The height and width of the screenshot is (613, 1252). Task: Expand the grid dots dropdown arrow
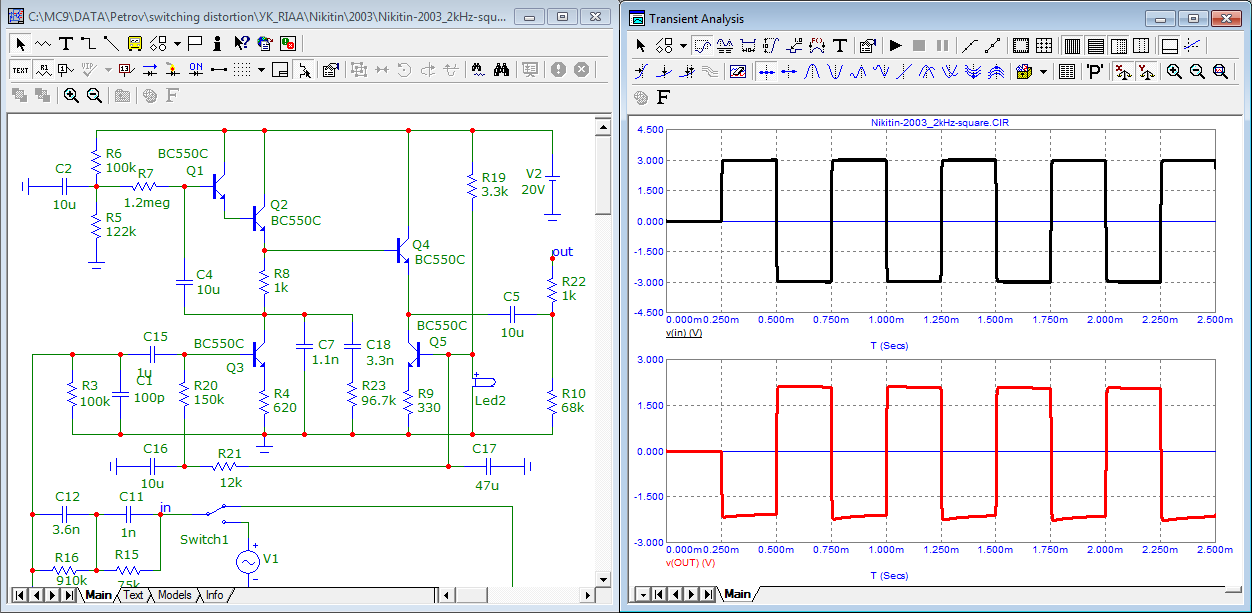click(x=261, y=69)
